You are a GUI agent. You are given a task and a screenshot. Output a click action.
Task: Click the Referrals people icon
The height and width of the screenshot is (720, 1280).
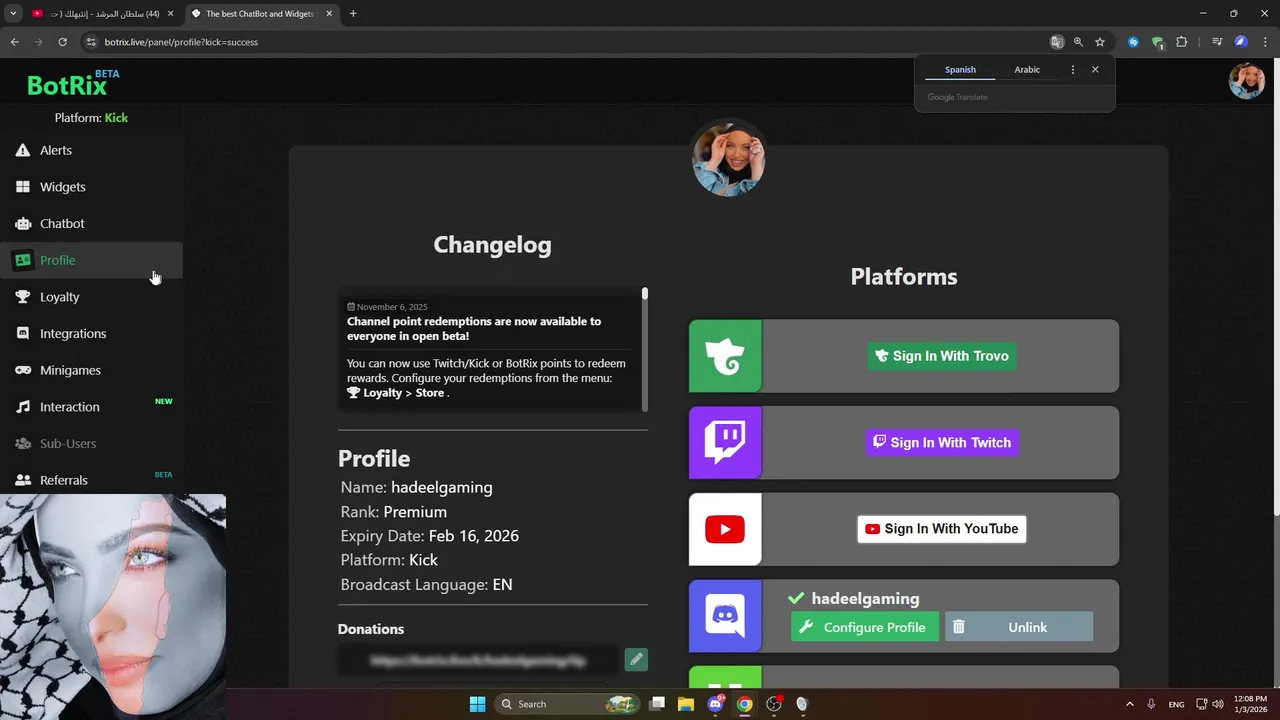tap(23, 480)
